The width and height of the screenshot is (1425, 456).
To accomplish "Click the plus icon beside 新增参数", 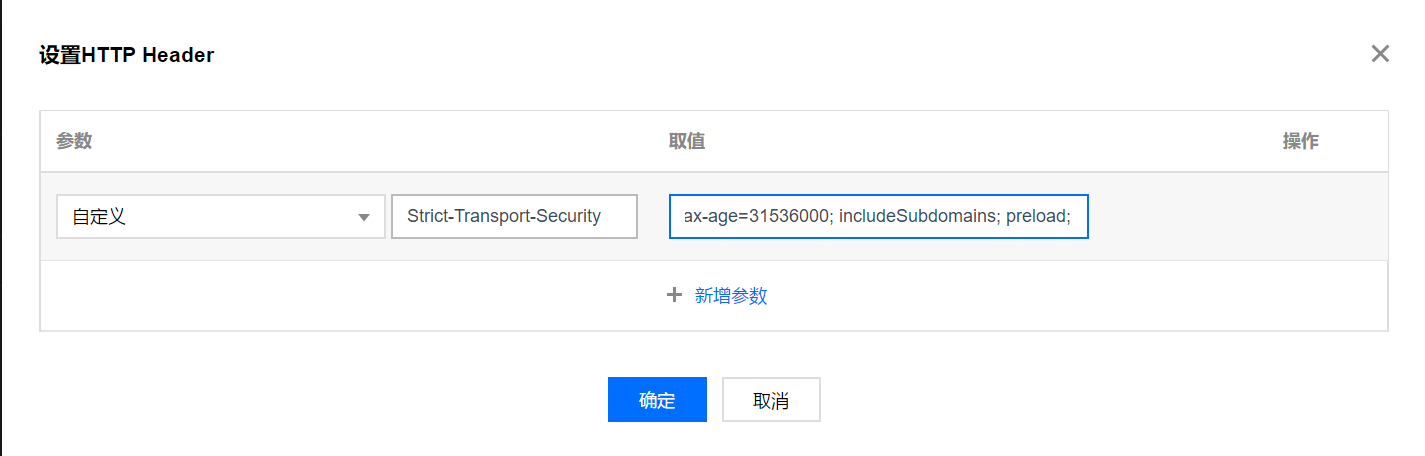I will coord(675,295).
